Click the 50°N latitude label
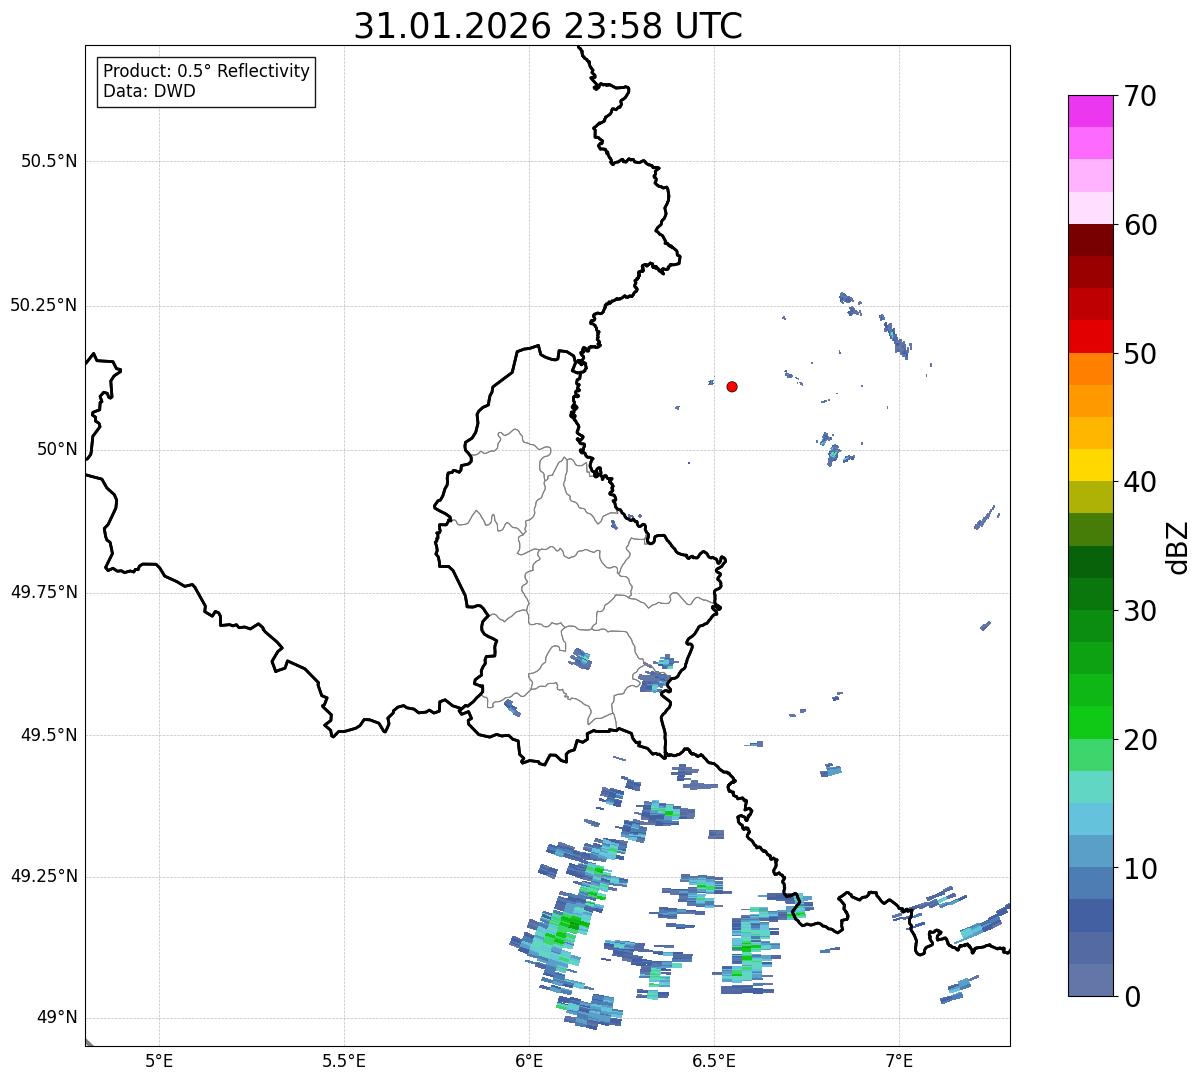This screenshot has height=1081, width=1202. 57,449
